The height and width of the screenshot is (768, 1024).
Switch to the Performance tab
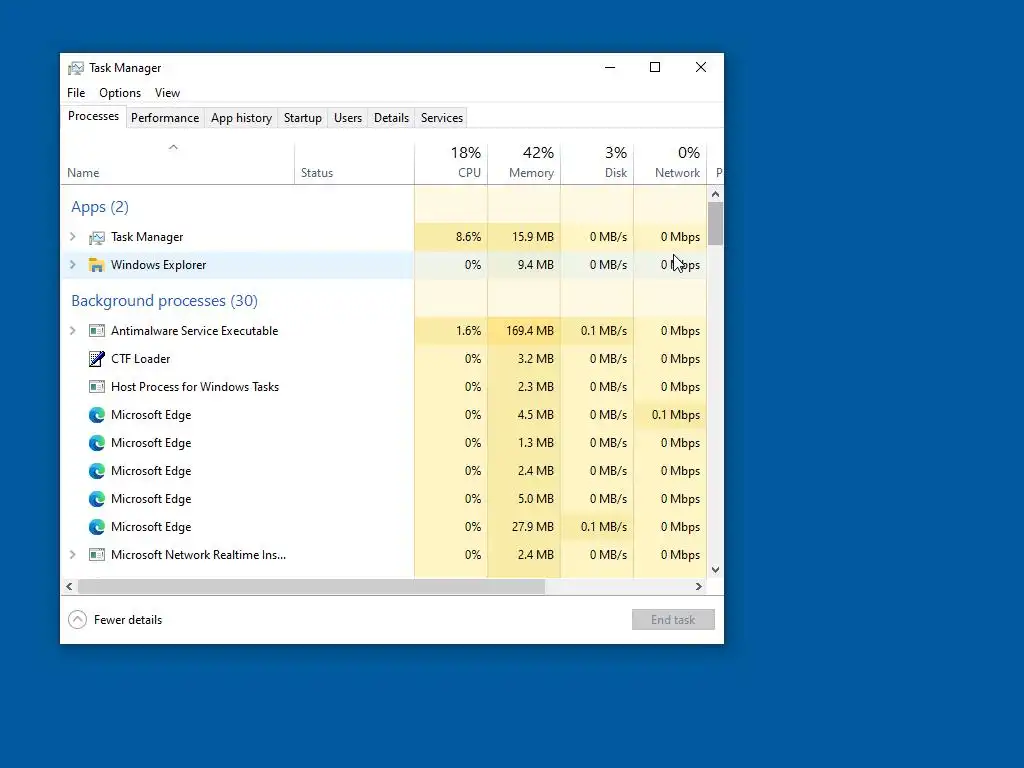(165, 118)
